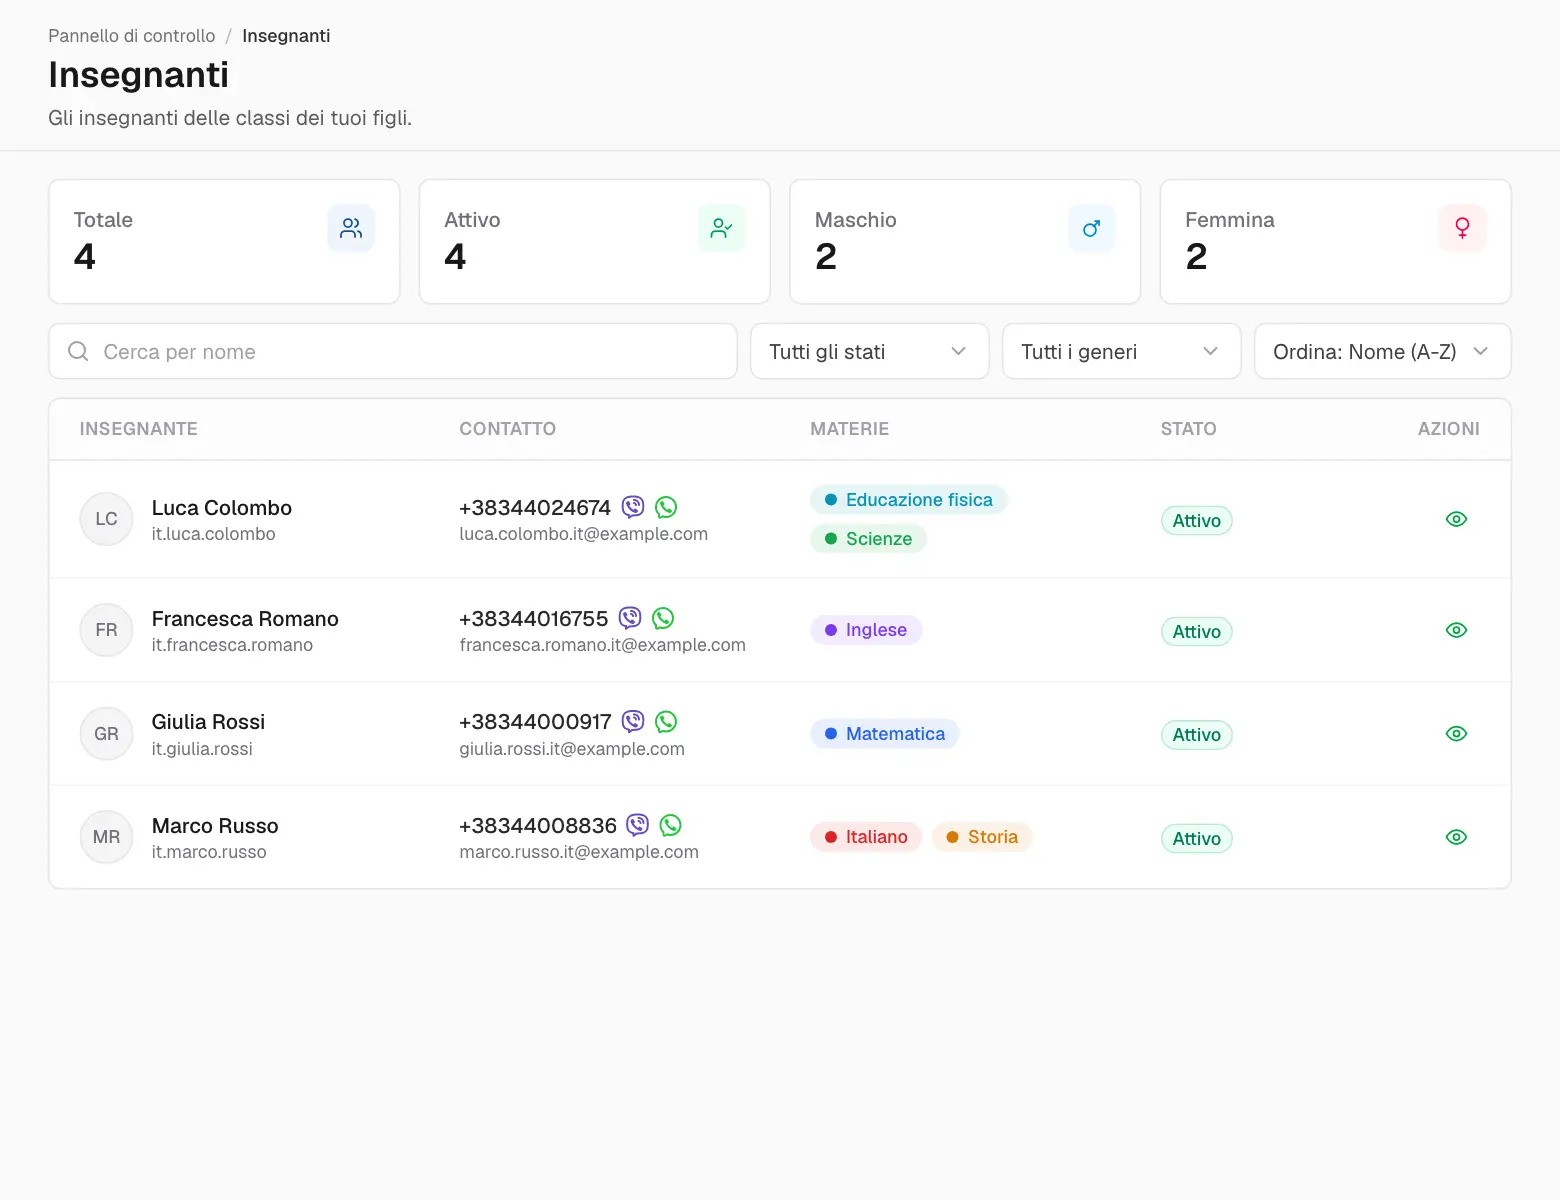1560x1200 pixels.
Task: Open Viber for Luca Colombo
Action: click(633, 507)
